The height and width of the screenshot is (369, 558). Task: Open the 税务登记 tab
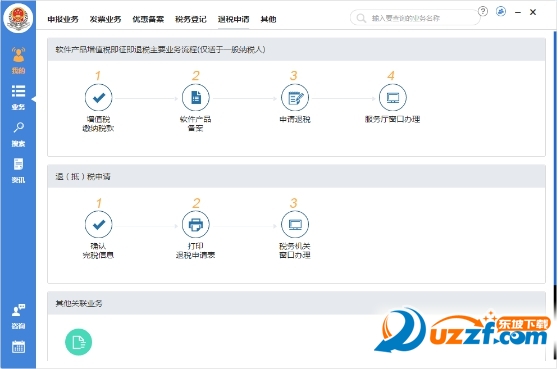click(x=191, y=19)
